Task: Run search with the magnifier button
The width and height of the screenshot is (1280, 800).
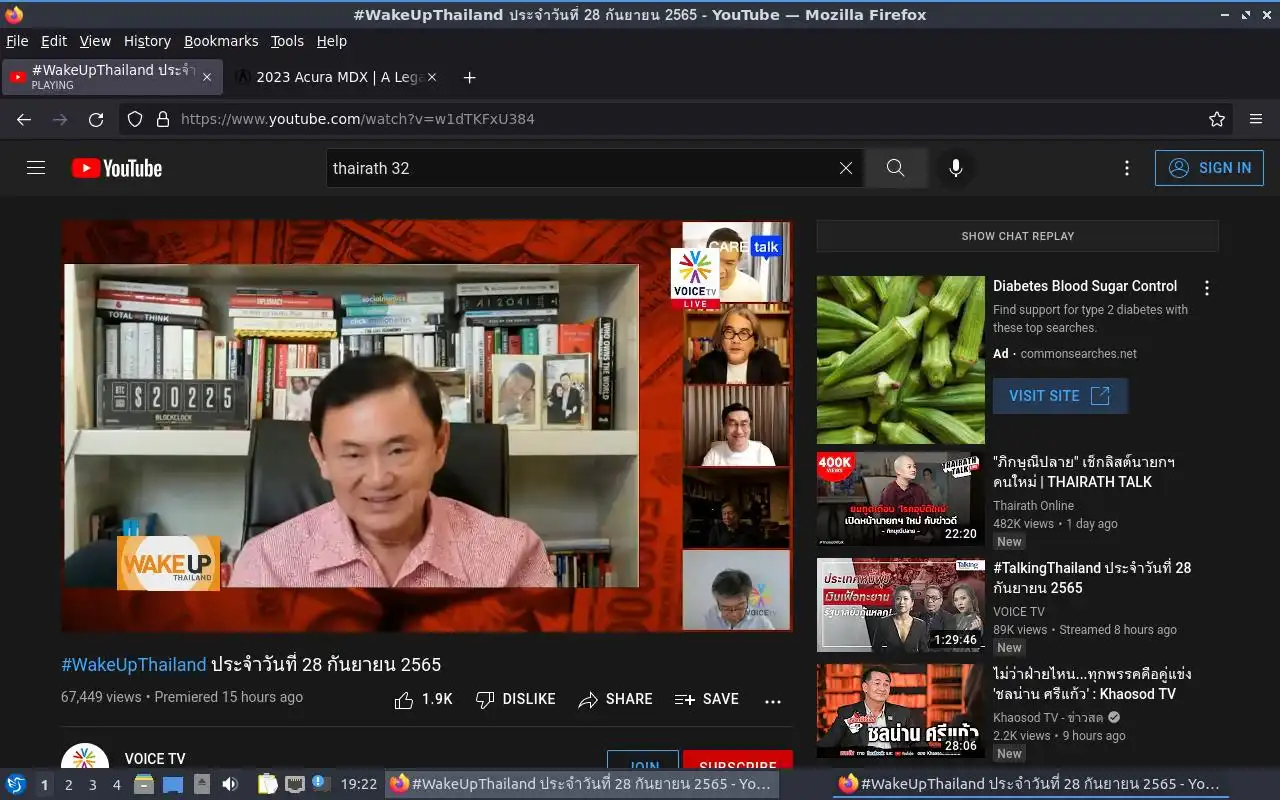Action: tap(895, 168)
